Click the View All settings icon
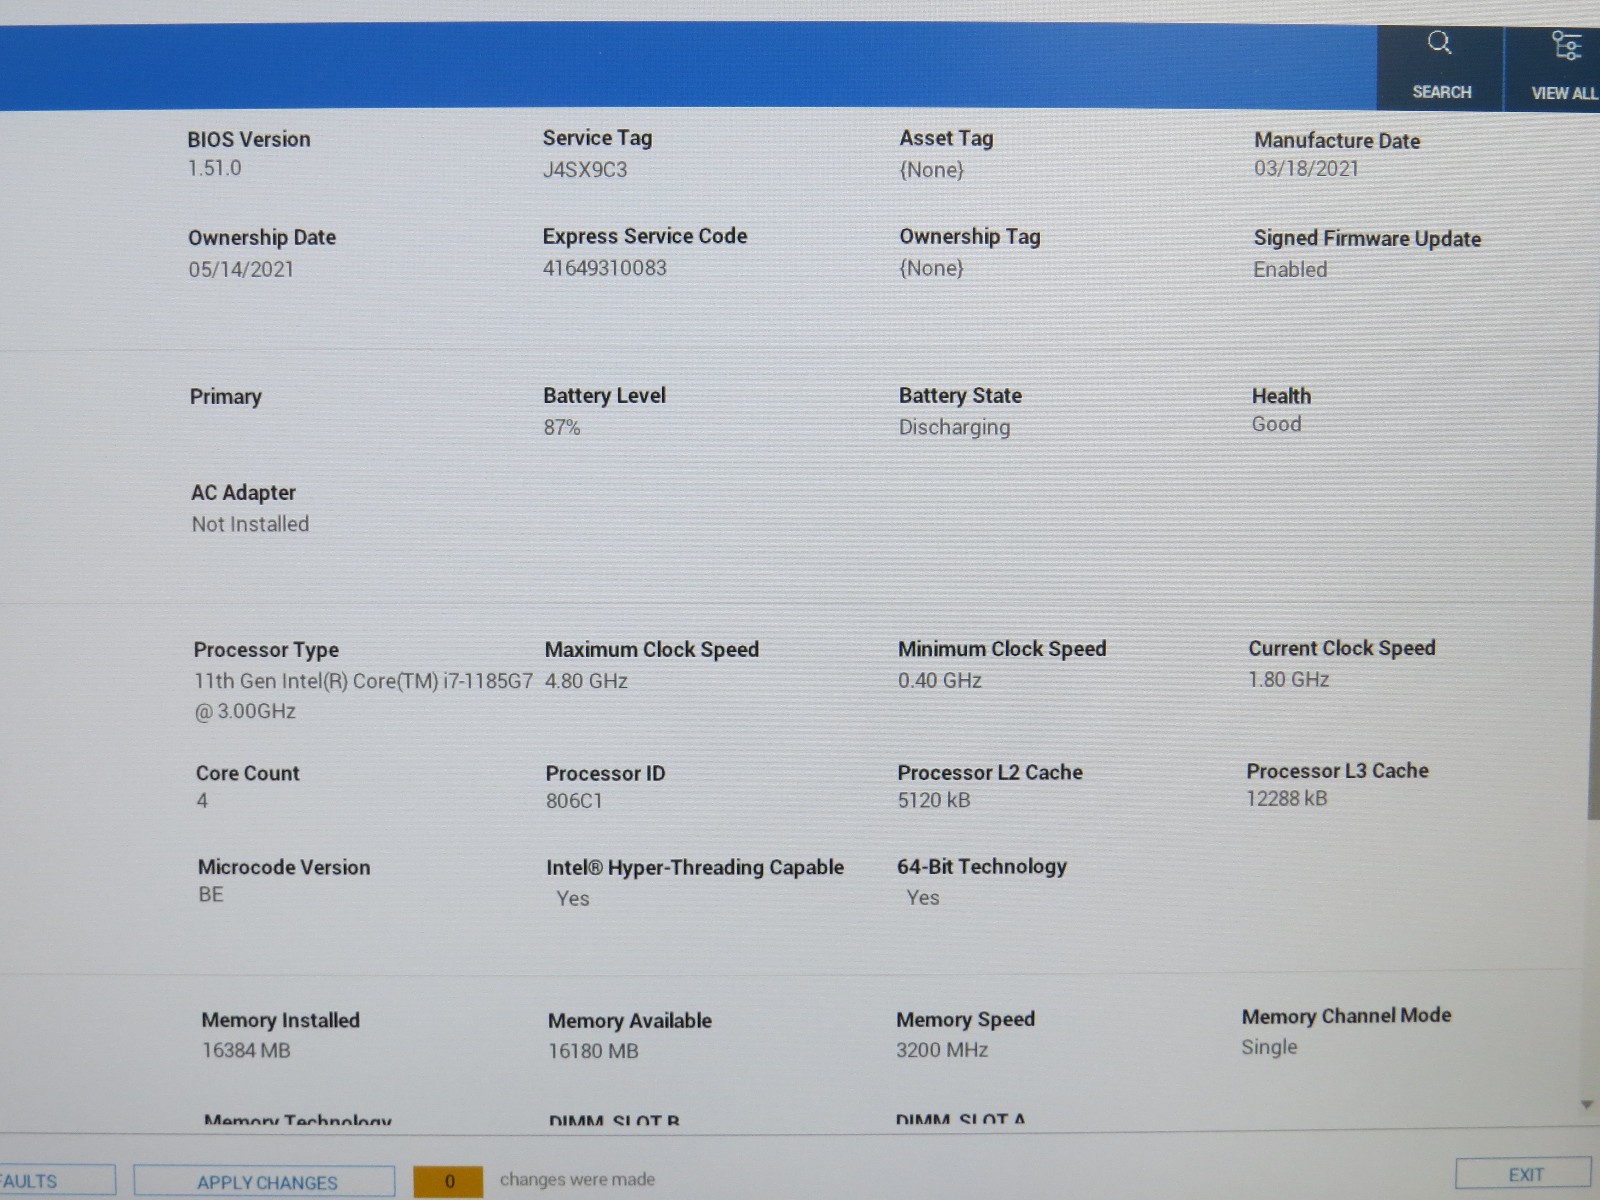Viewport: 1600px width, 1200px height. [1566, 45]
